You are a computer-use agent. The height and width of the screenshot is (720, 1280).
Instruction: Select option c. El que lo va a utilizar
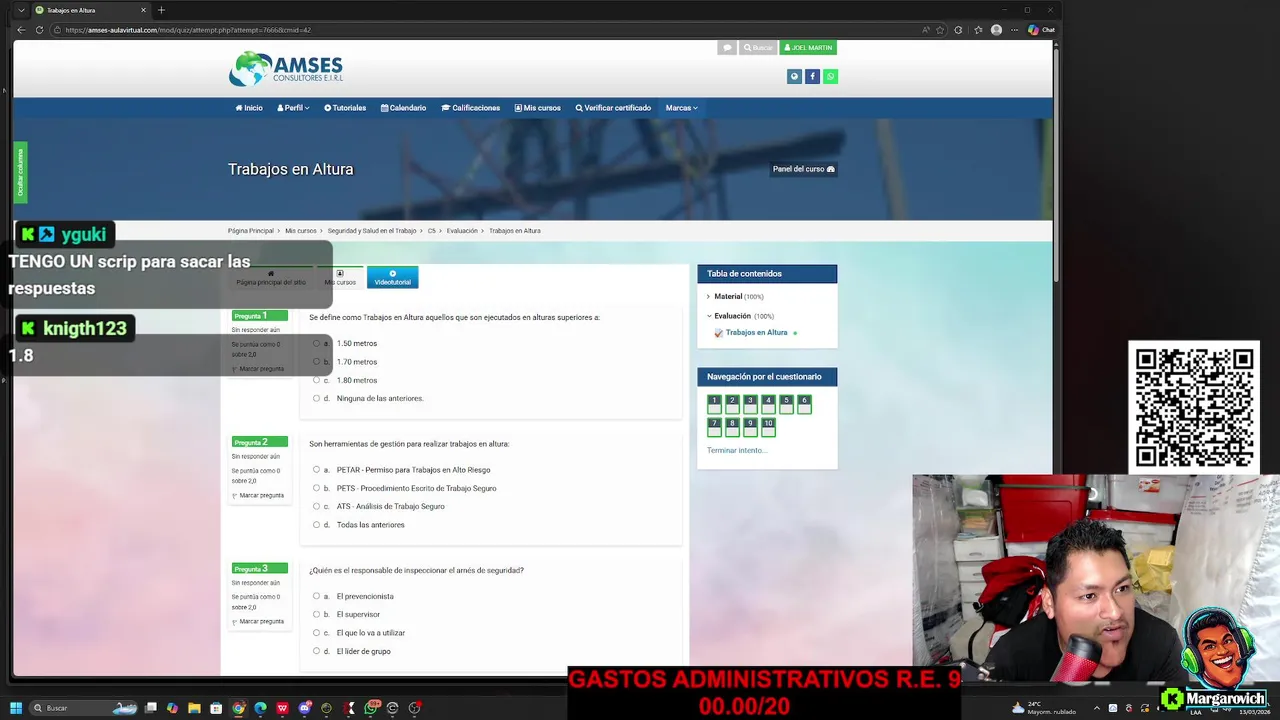316,633
